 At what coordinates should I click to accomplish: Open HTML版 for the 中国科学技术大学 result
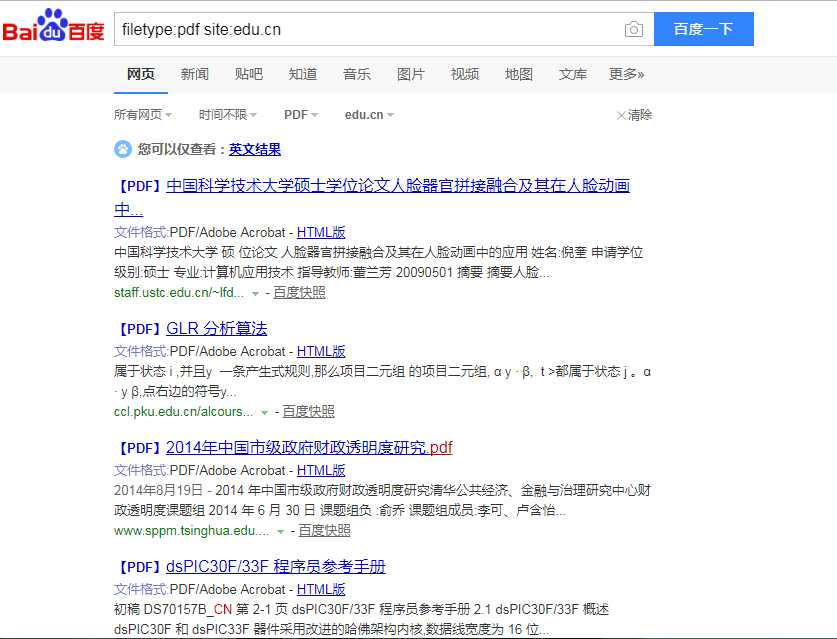coord(321,232)
